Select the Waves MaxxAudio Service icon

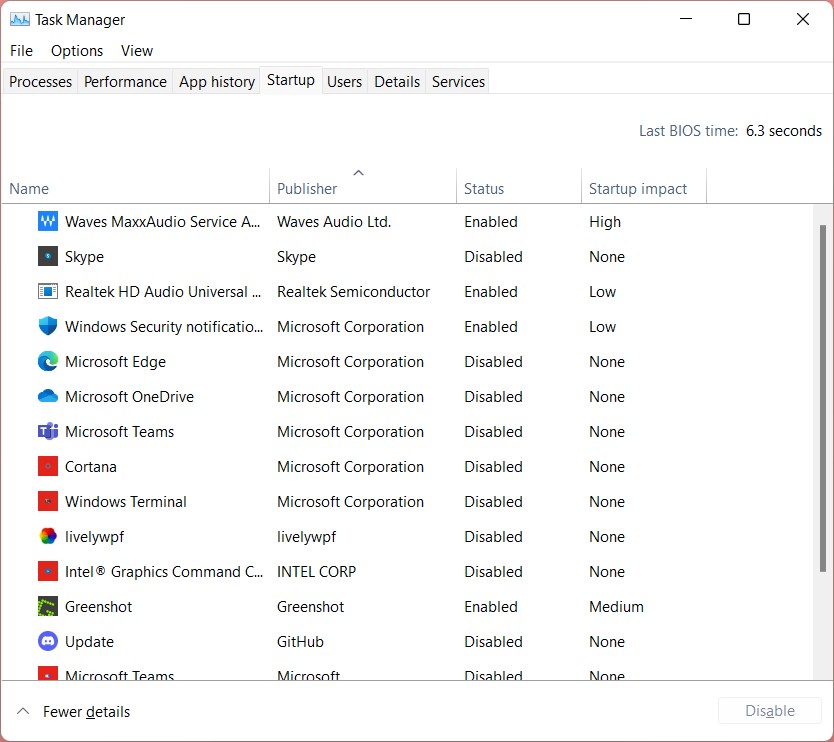[x=48, y=221]
